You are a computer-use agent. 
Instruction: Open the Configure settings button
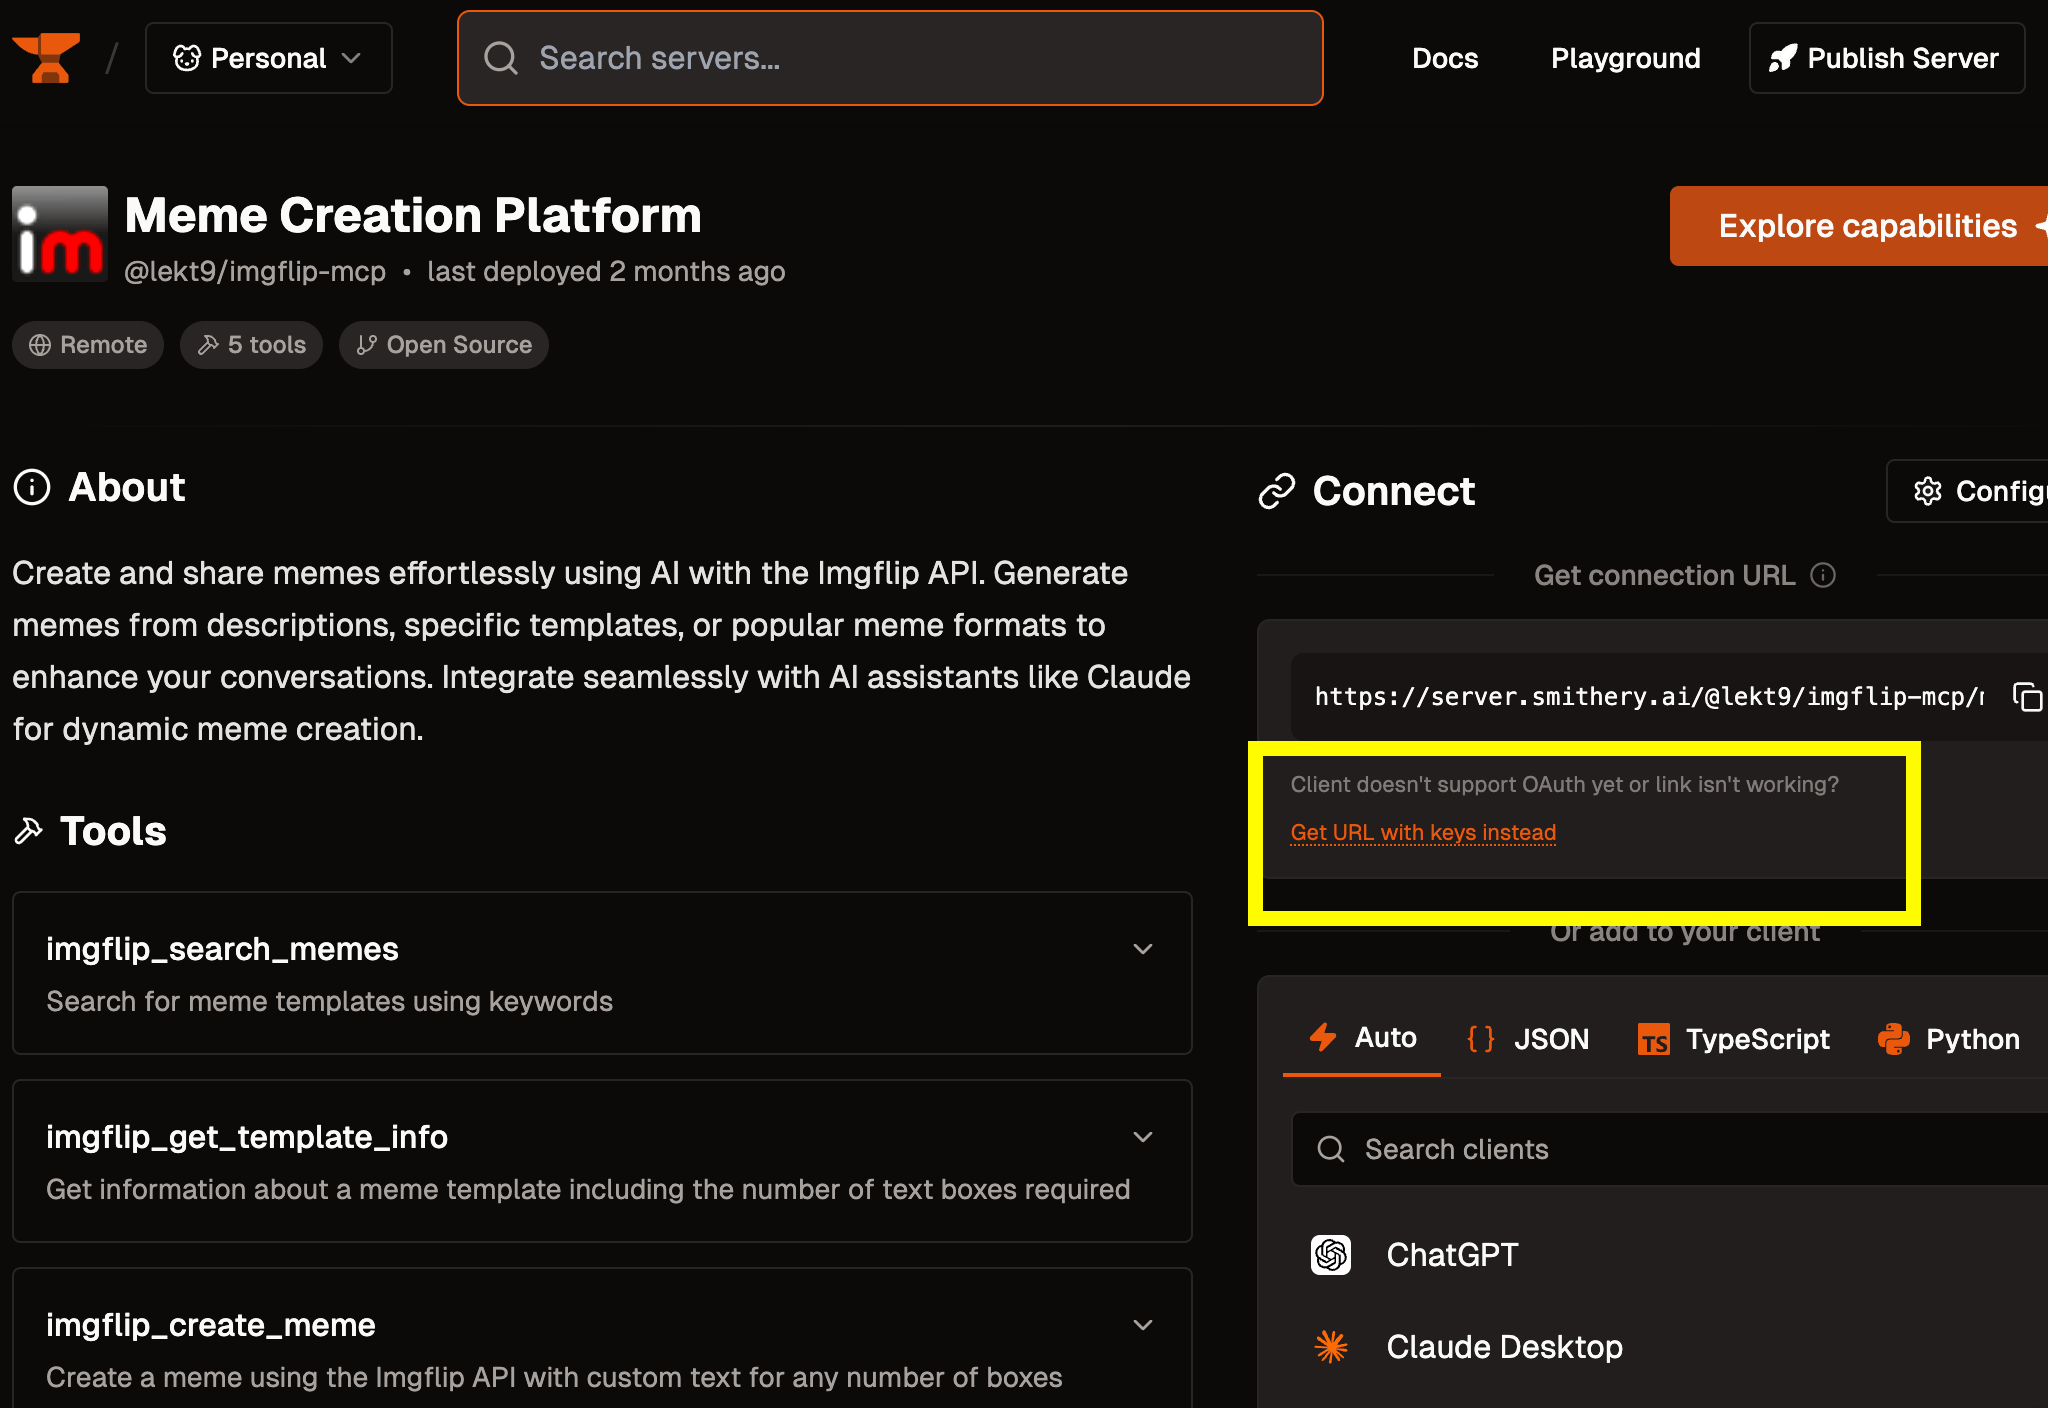pos(1968,491)
